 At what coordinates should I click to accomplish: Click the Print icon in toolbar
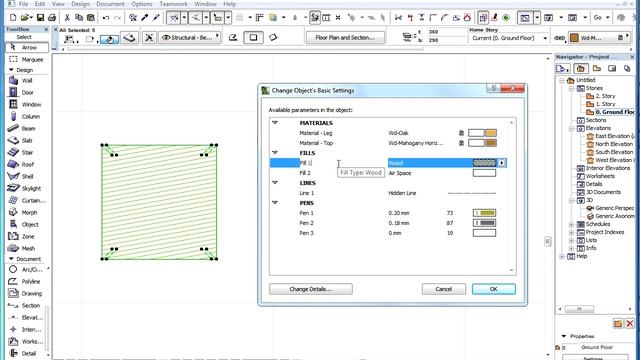pos(52,18)
